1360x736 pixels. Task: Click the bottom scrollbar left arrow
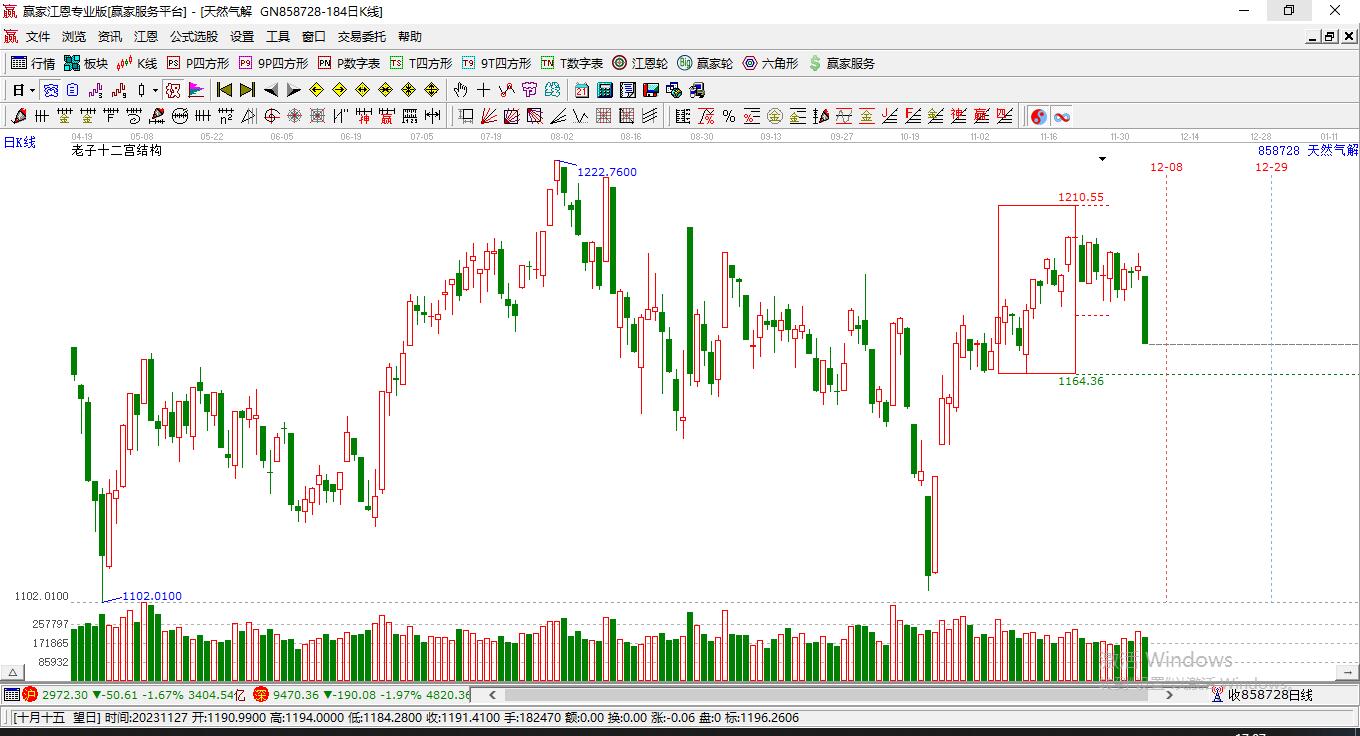tap(491, 694)
